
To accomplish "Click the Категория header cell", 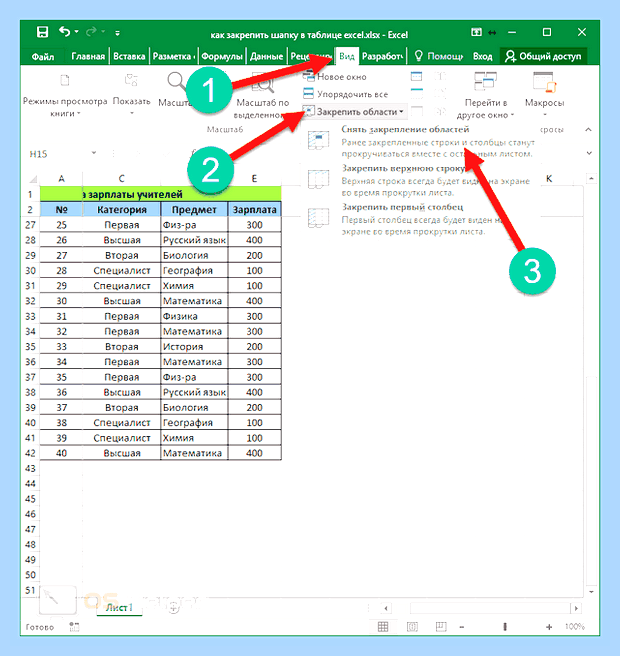I will click(122, 210).
